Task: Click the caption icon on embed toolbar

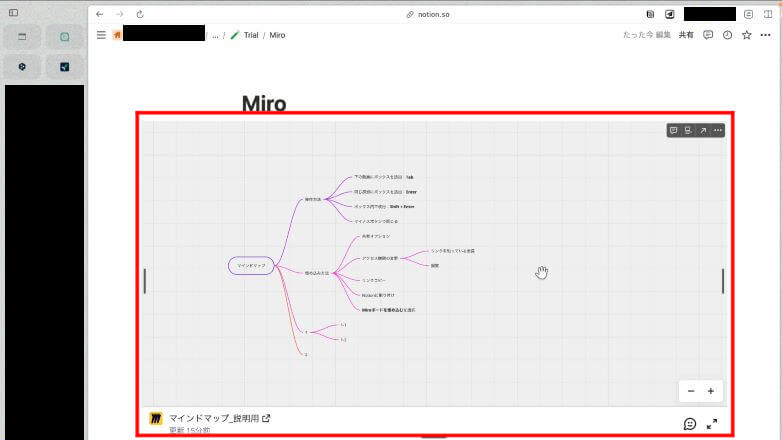Action: (x=688, y=130)
